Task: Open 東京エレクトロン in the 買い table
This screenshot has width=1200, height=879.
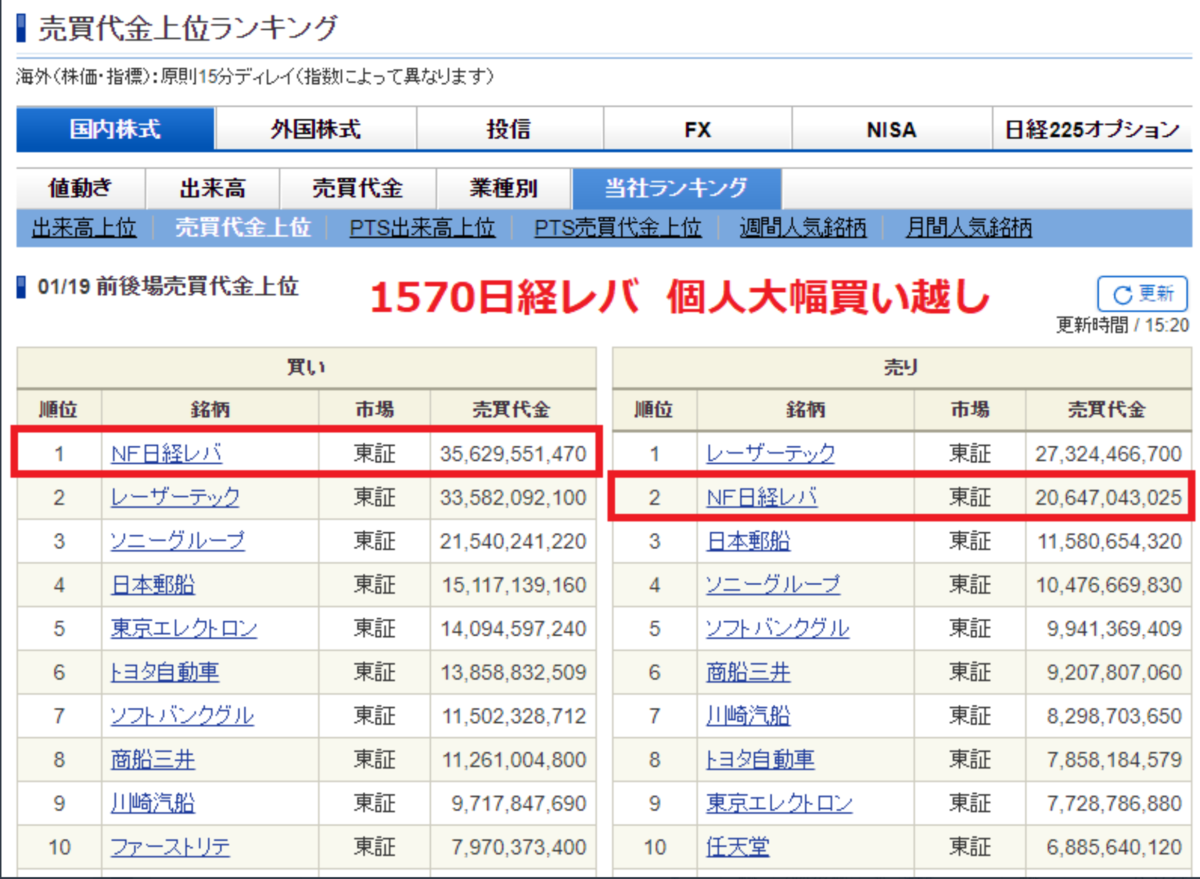Action: [x=184, y=629]
